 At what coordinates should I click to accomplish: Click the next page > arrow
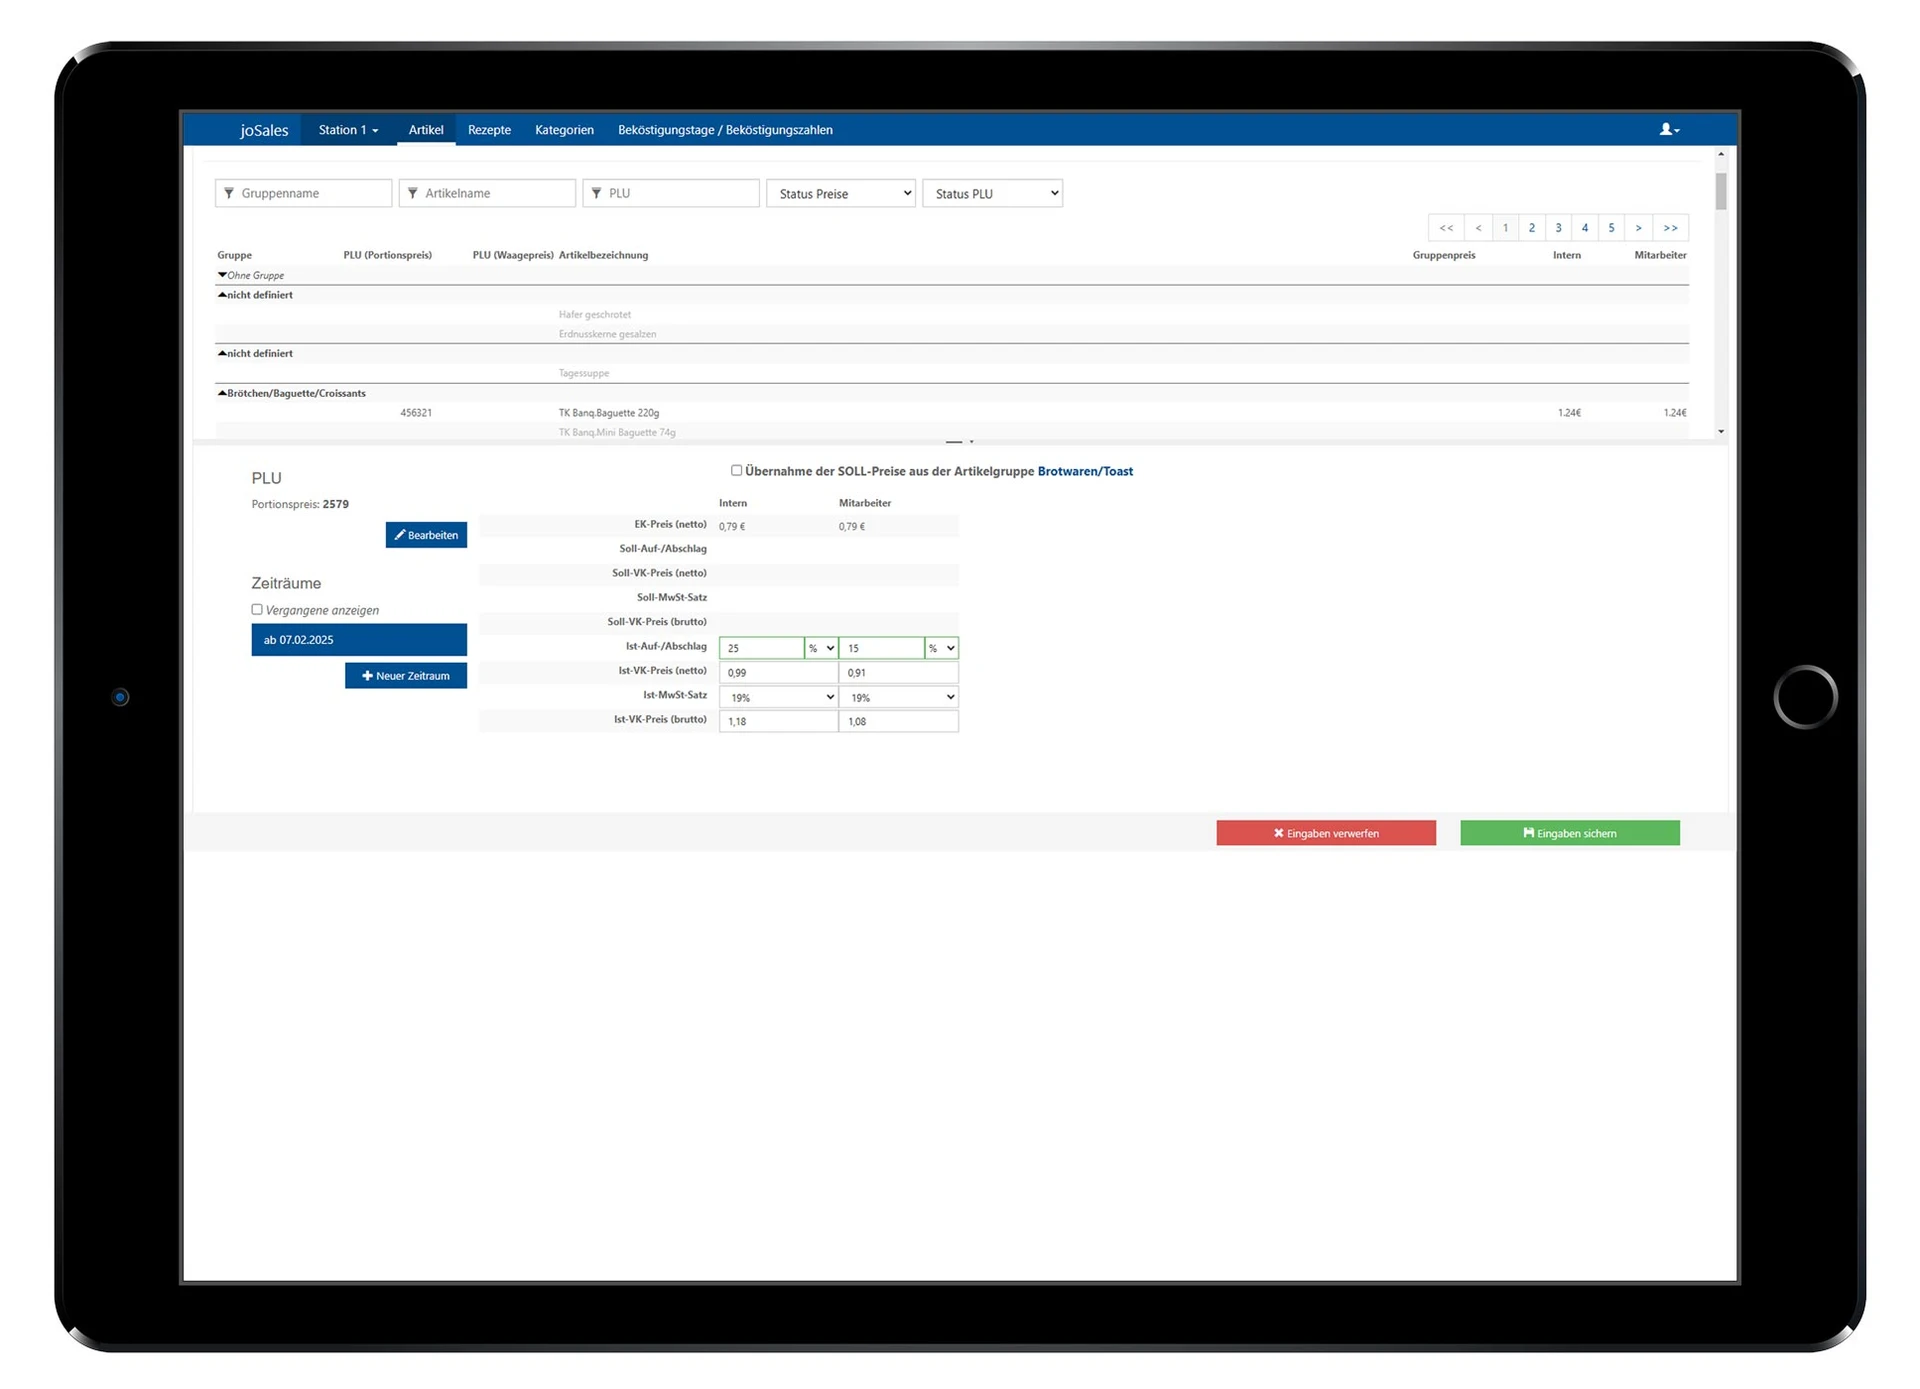(1638, 228)
